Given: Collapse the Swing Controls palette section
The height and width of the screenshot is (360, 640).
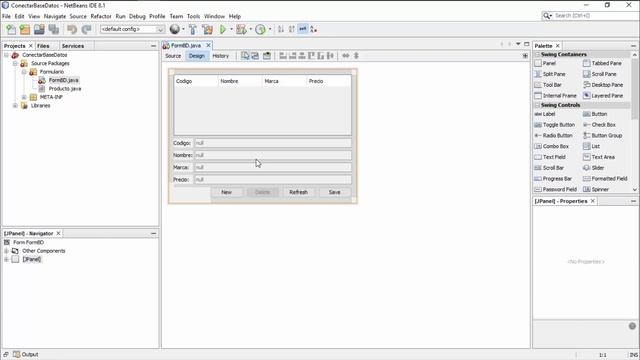Looking at the screenshot, I should pyautogui.click(x=538, y=105).
